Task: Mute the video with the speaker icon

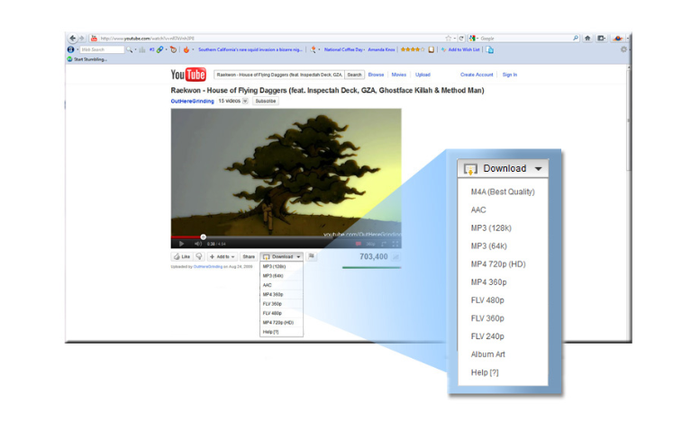Action: click(x=198, y=244)
